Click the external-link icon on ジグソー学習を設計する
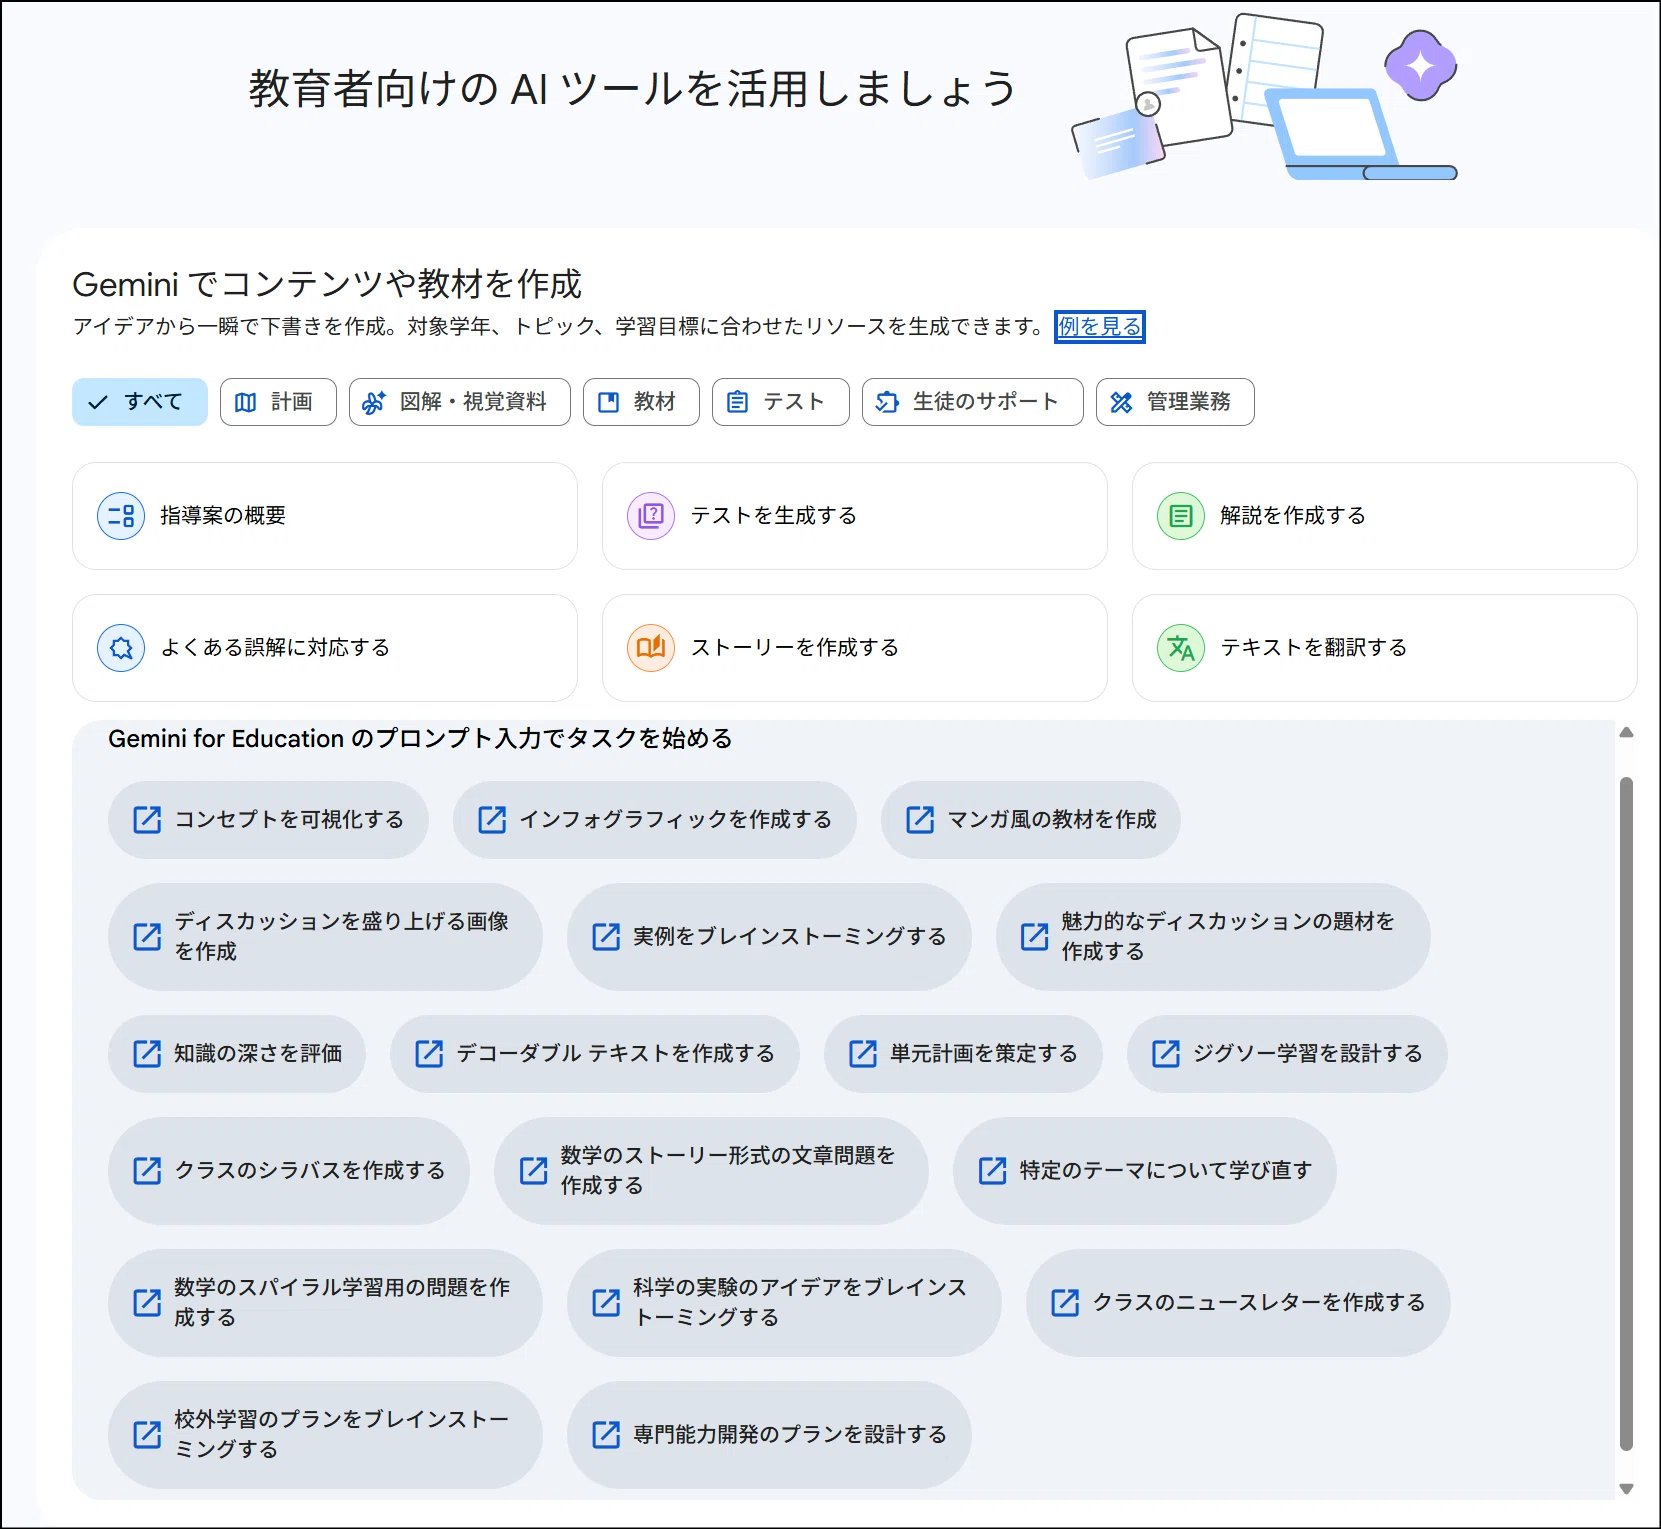The image size is (1661, 1529). coord(1166,1054)
